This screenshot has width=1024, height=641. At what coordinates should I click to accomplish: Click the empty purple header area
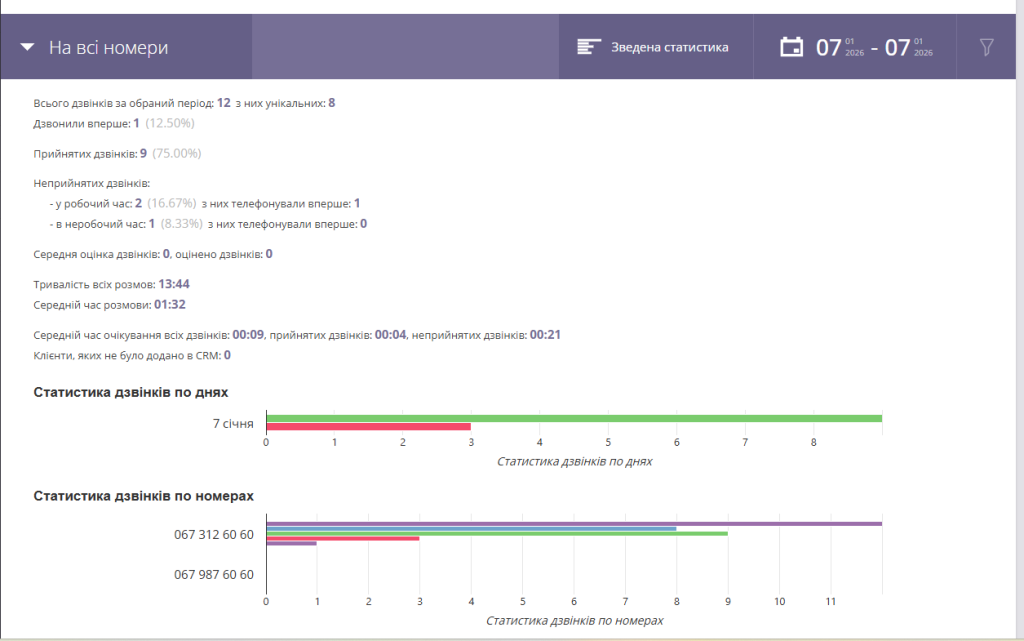click(405, 47)
